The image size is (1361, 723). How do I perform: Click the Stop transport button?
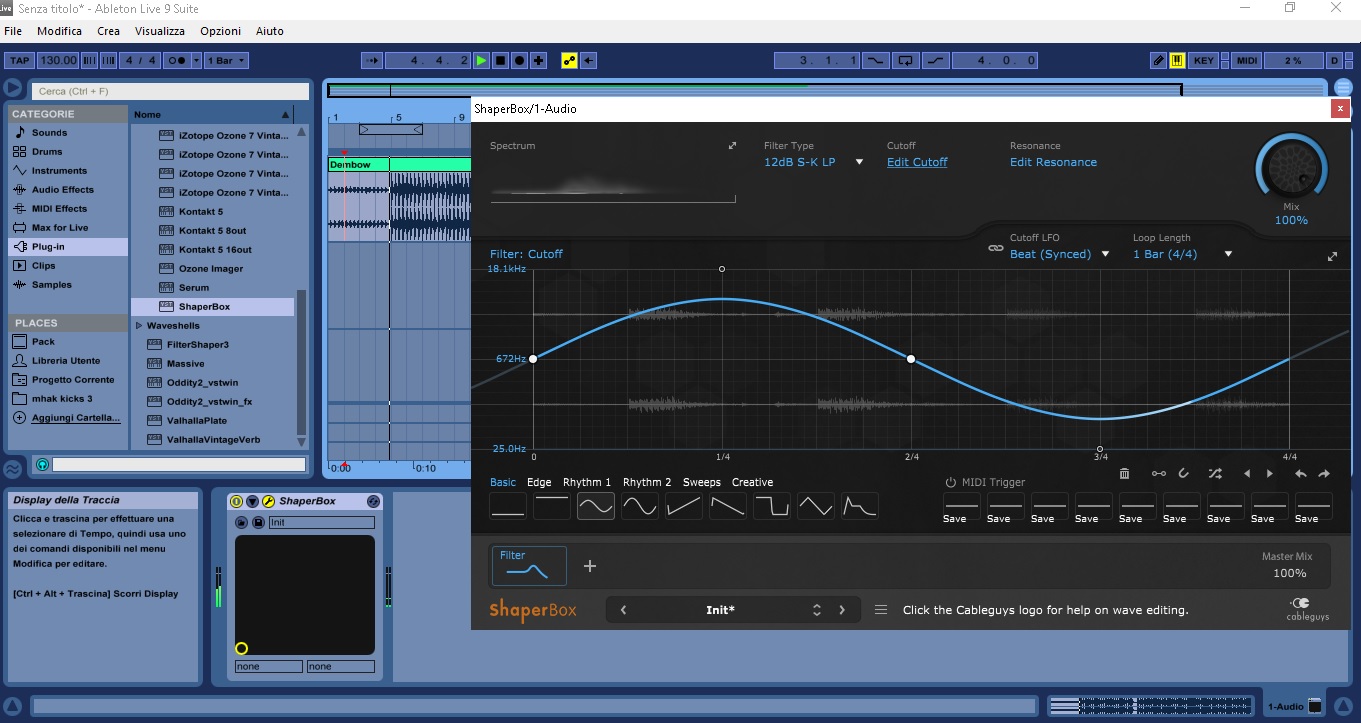click(x=501, y=61)
